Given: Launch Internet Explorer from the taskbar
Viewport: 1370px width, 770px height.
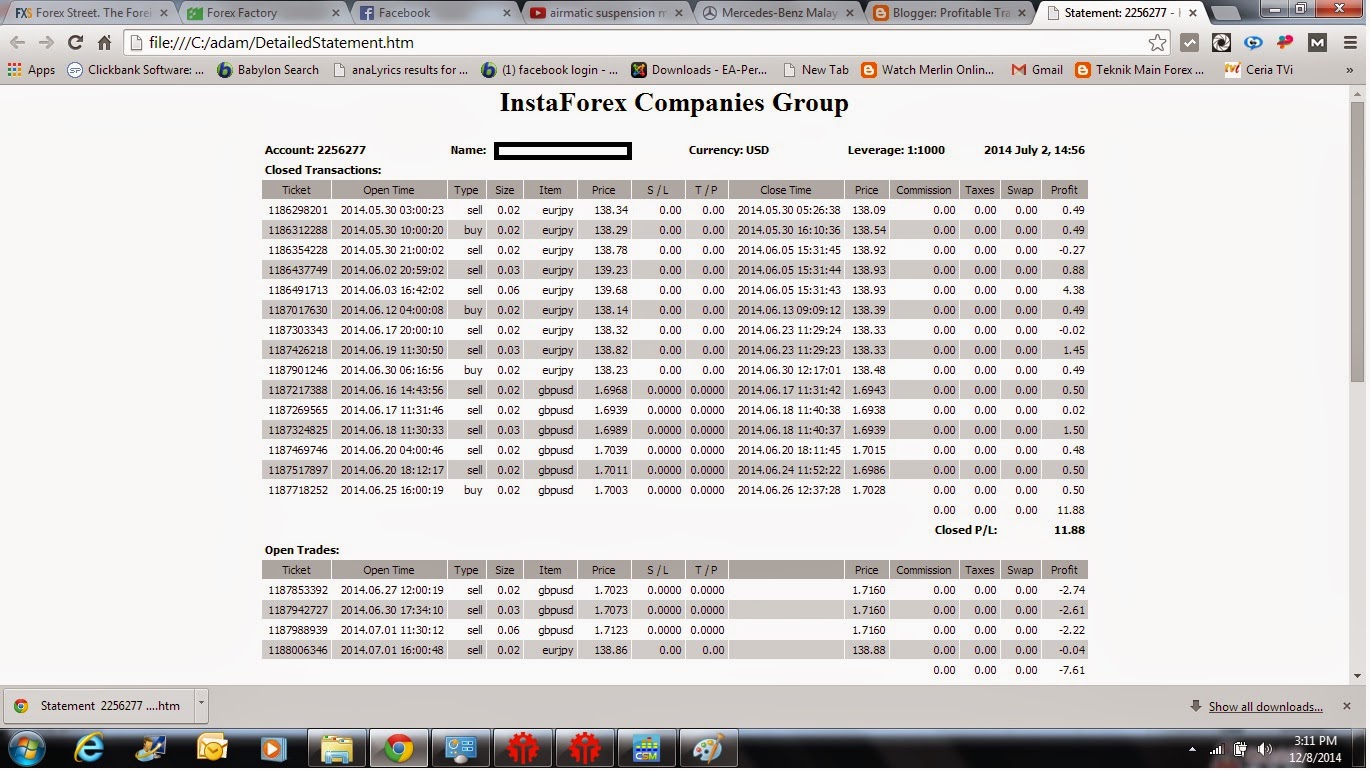Looking at the screenshot, I should 90,748.
